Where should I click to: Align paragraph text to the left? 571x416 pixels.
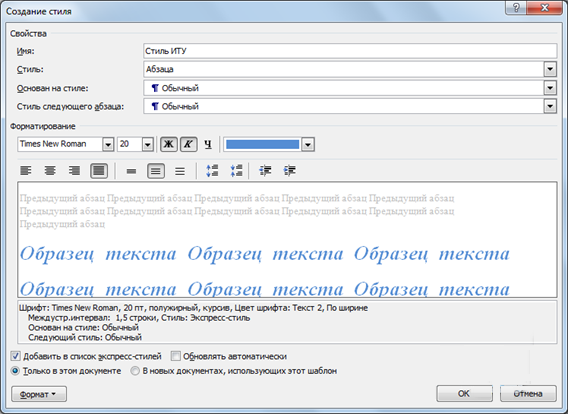(x=26, y=171)
